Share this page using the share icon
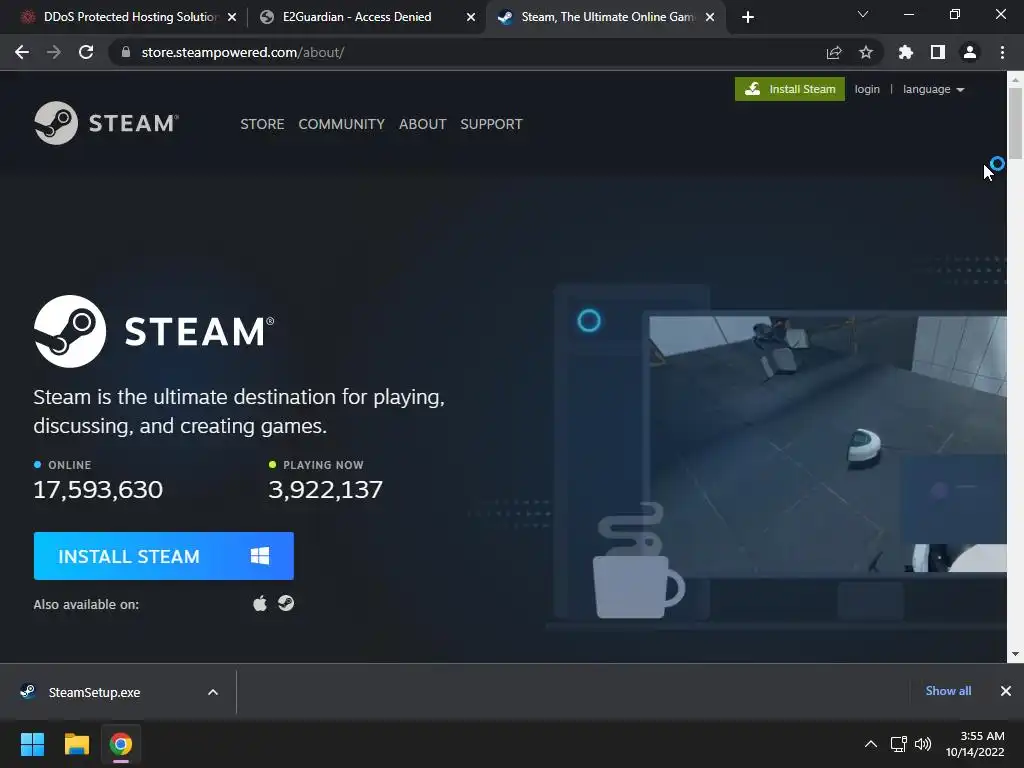 834,52
